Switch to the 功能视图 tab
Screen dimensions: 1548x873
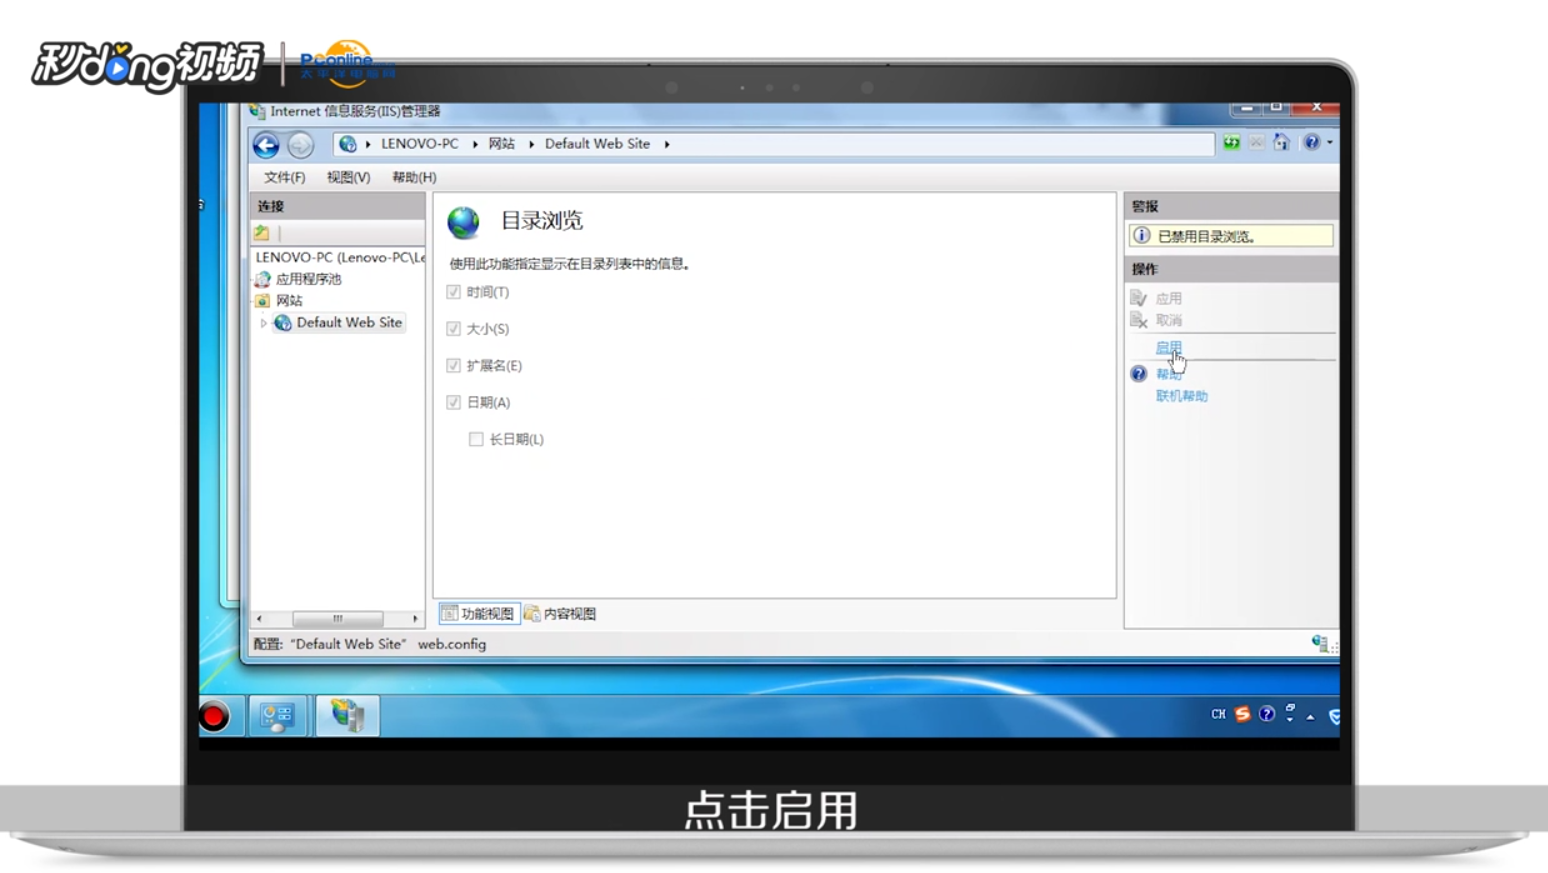(479, 613)
